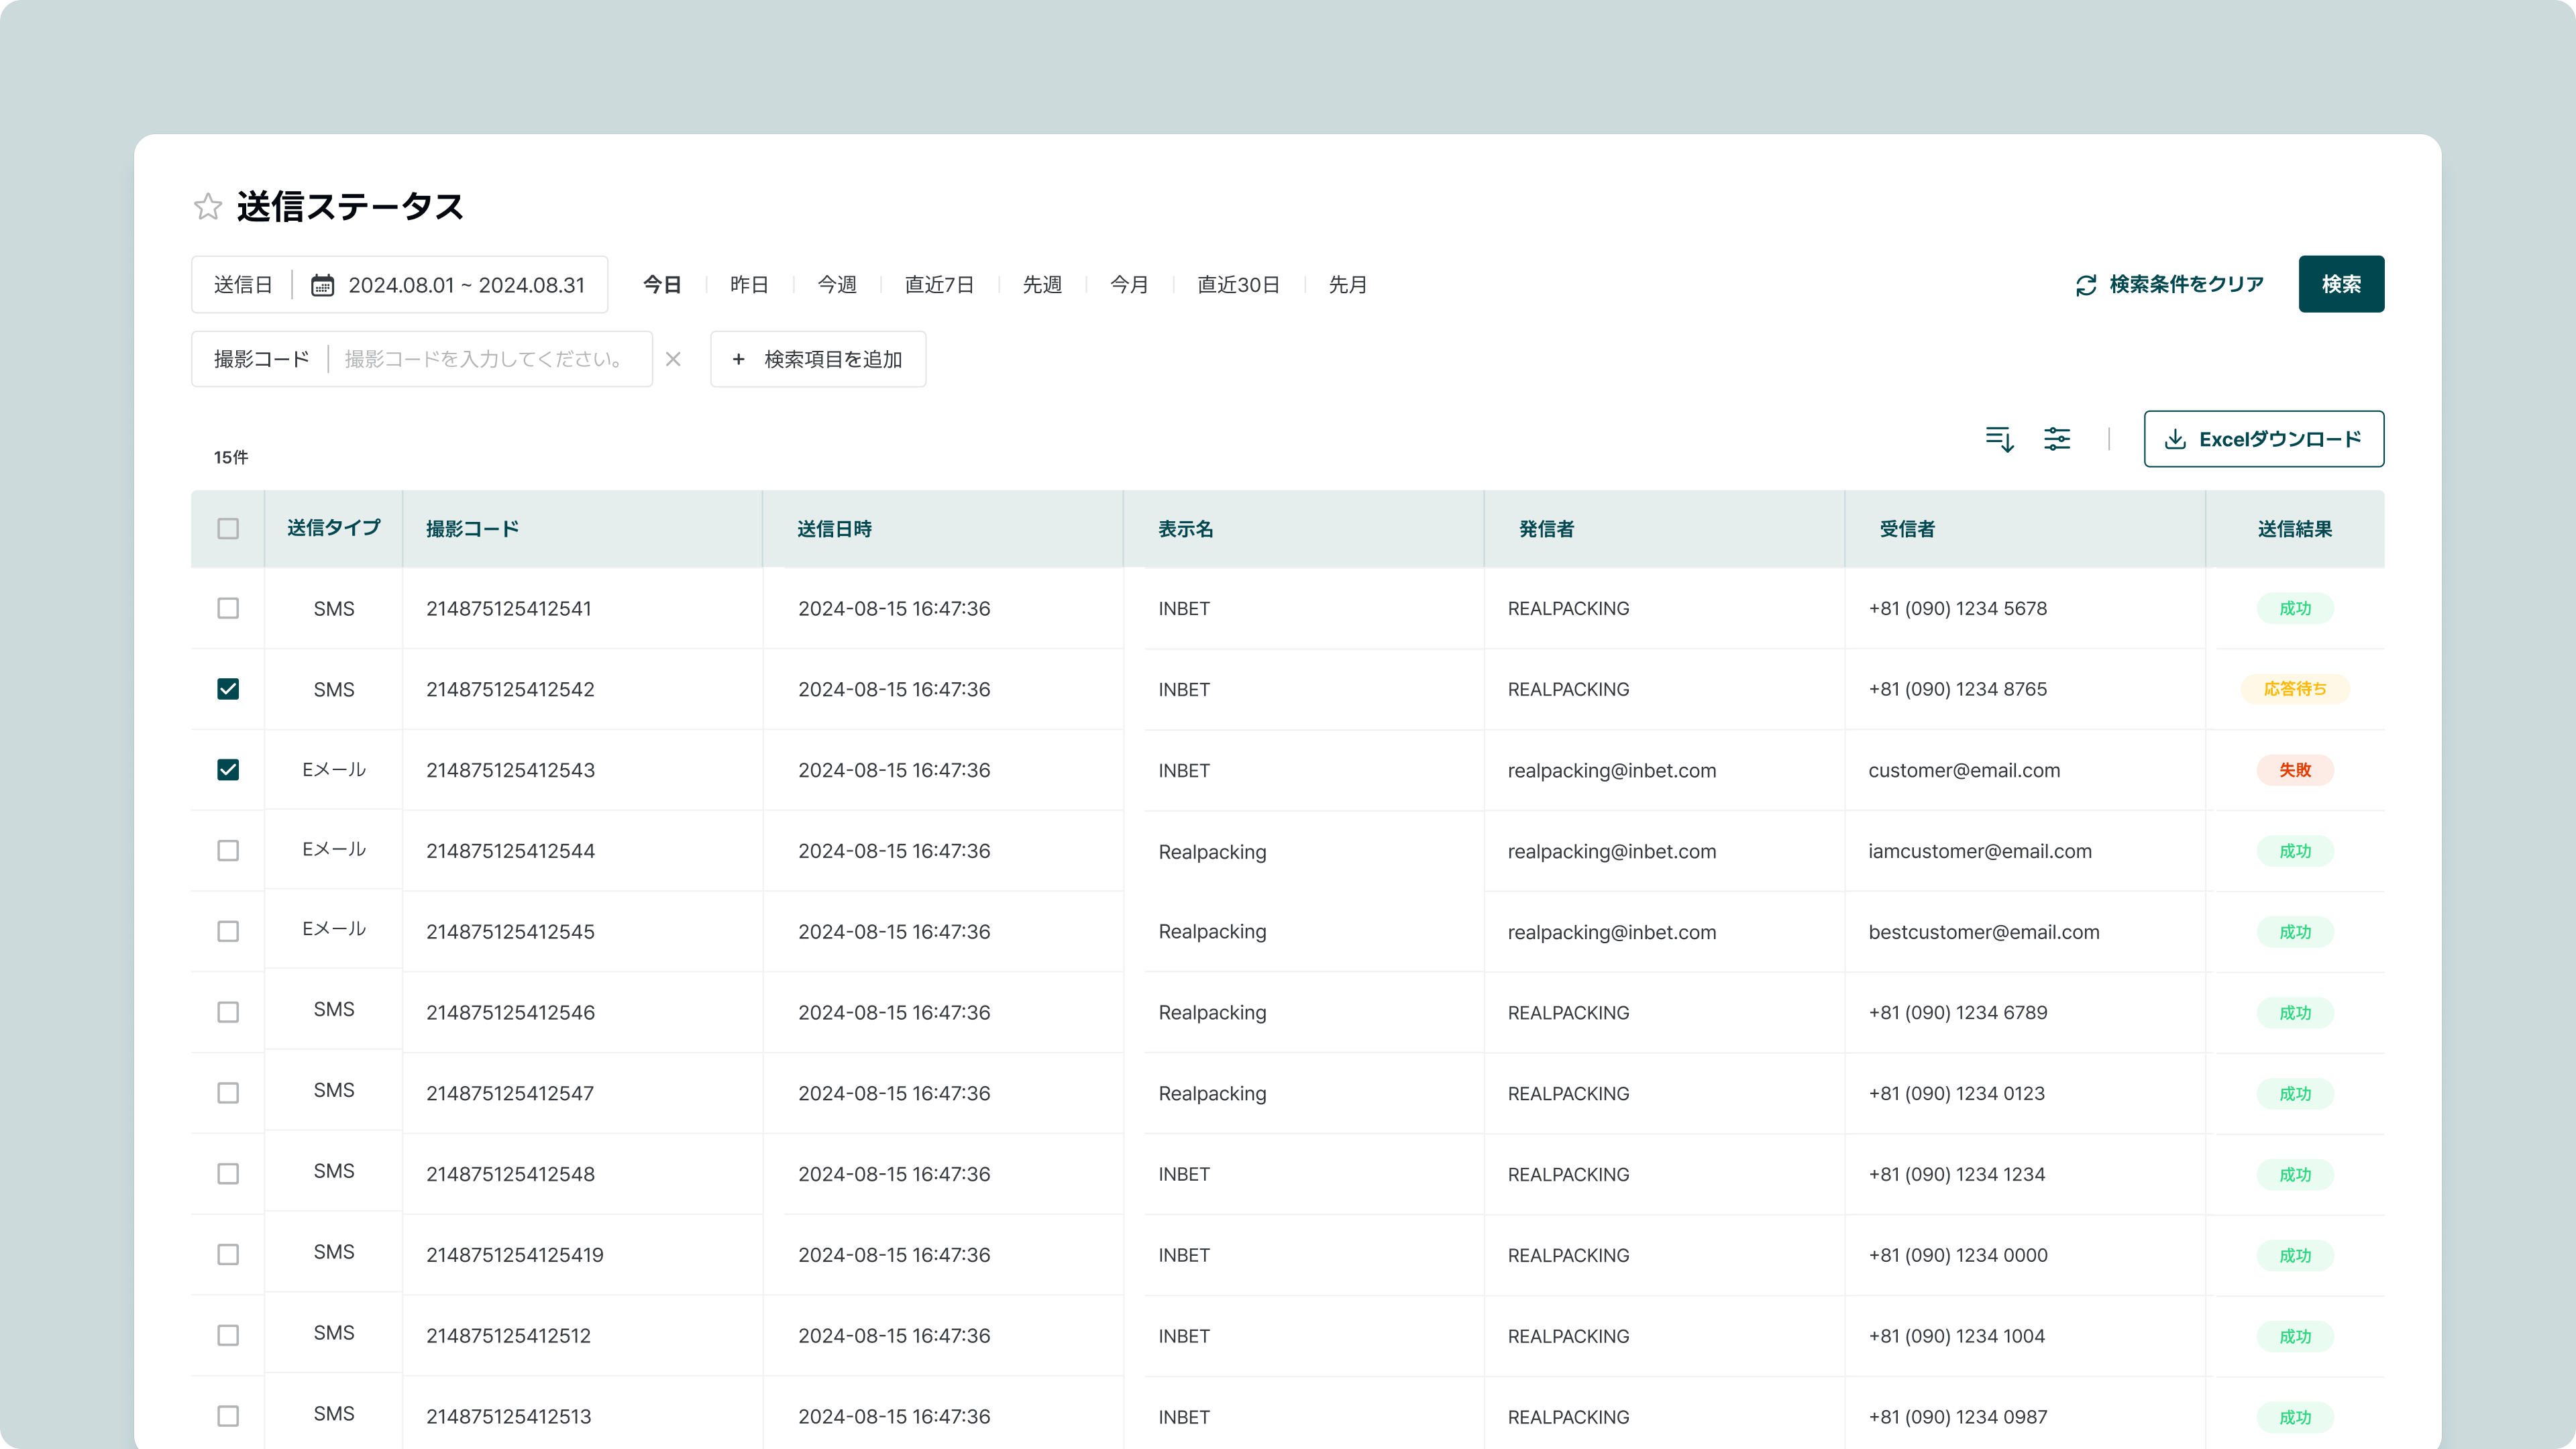Select the 今日 quick date filter
Viewport: 2576px width, 1449px height.
(661, 285)
